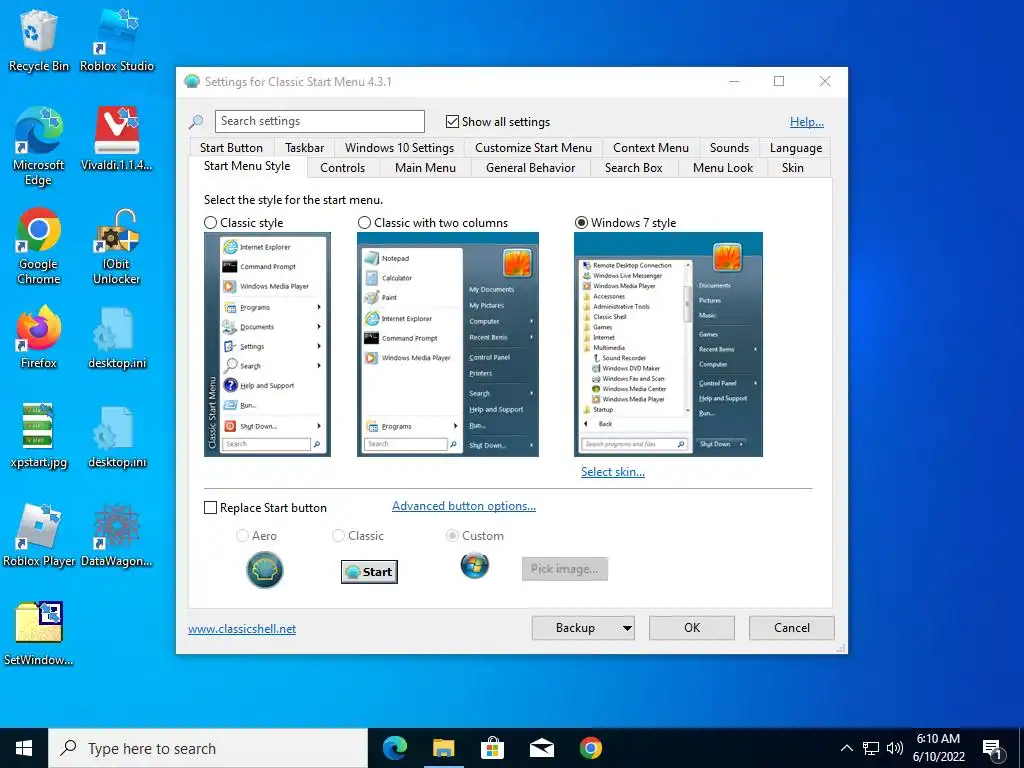This screenshot has width=1024, height=768.
Task: Click the Cancel button
Action: click(x=792, y=628)
